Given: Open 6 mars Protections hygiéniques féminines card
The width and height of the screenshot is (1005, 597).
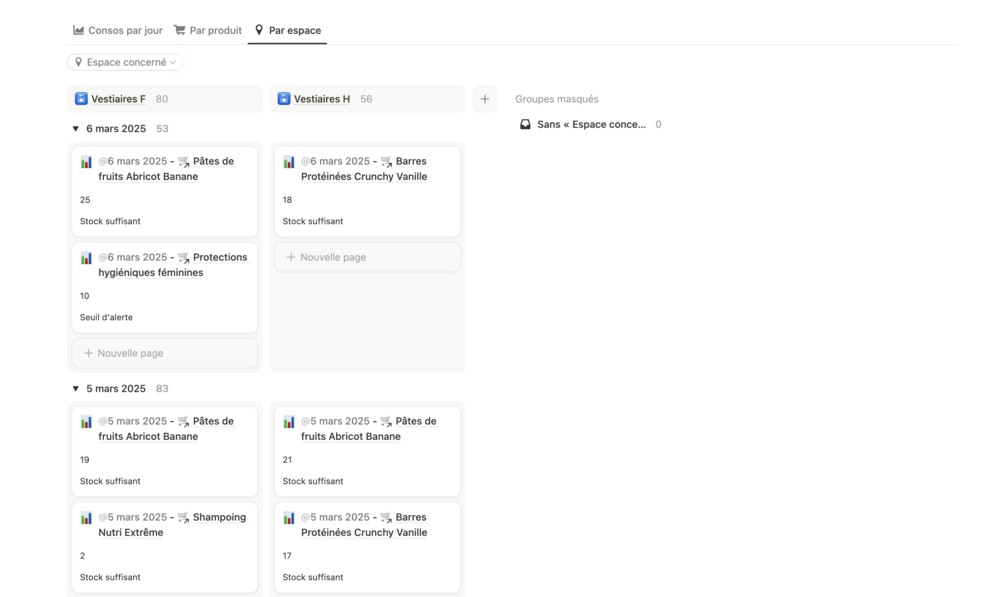Looking at the screenshot, I should tap(165, 287).
